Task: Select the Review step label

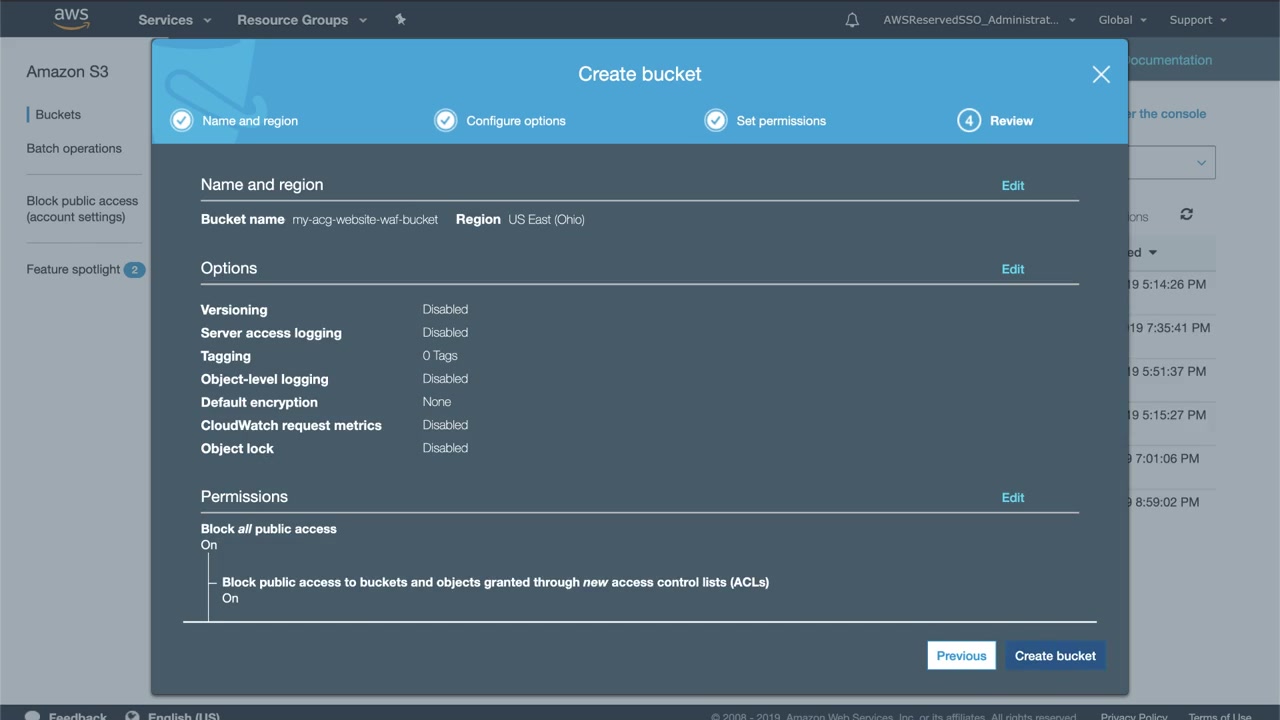Action: (x=1011, y=121)
